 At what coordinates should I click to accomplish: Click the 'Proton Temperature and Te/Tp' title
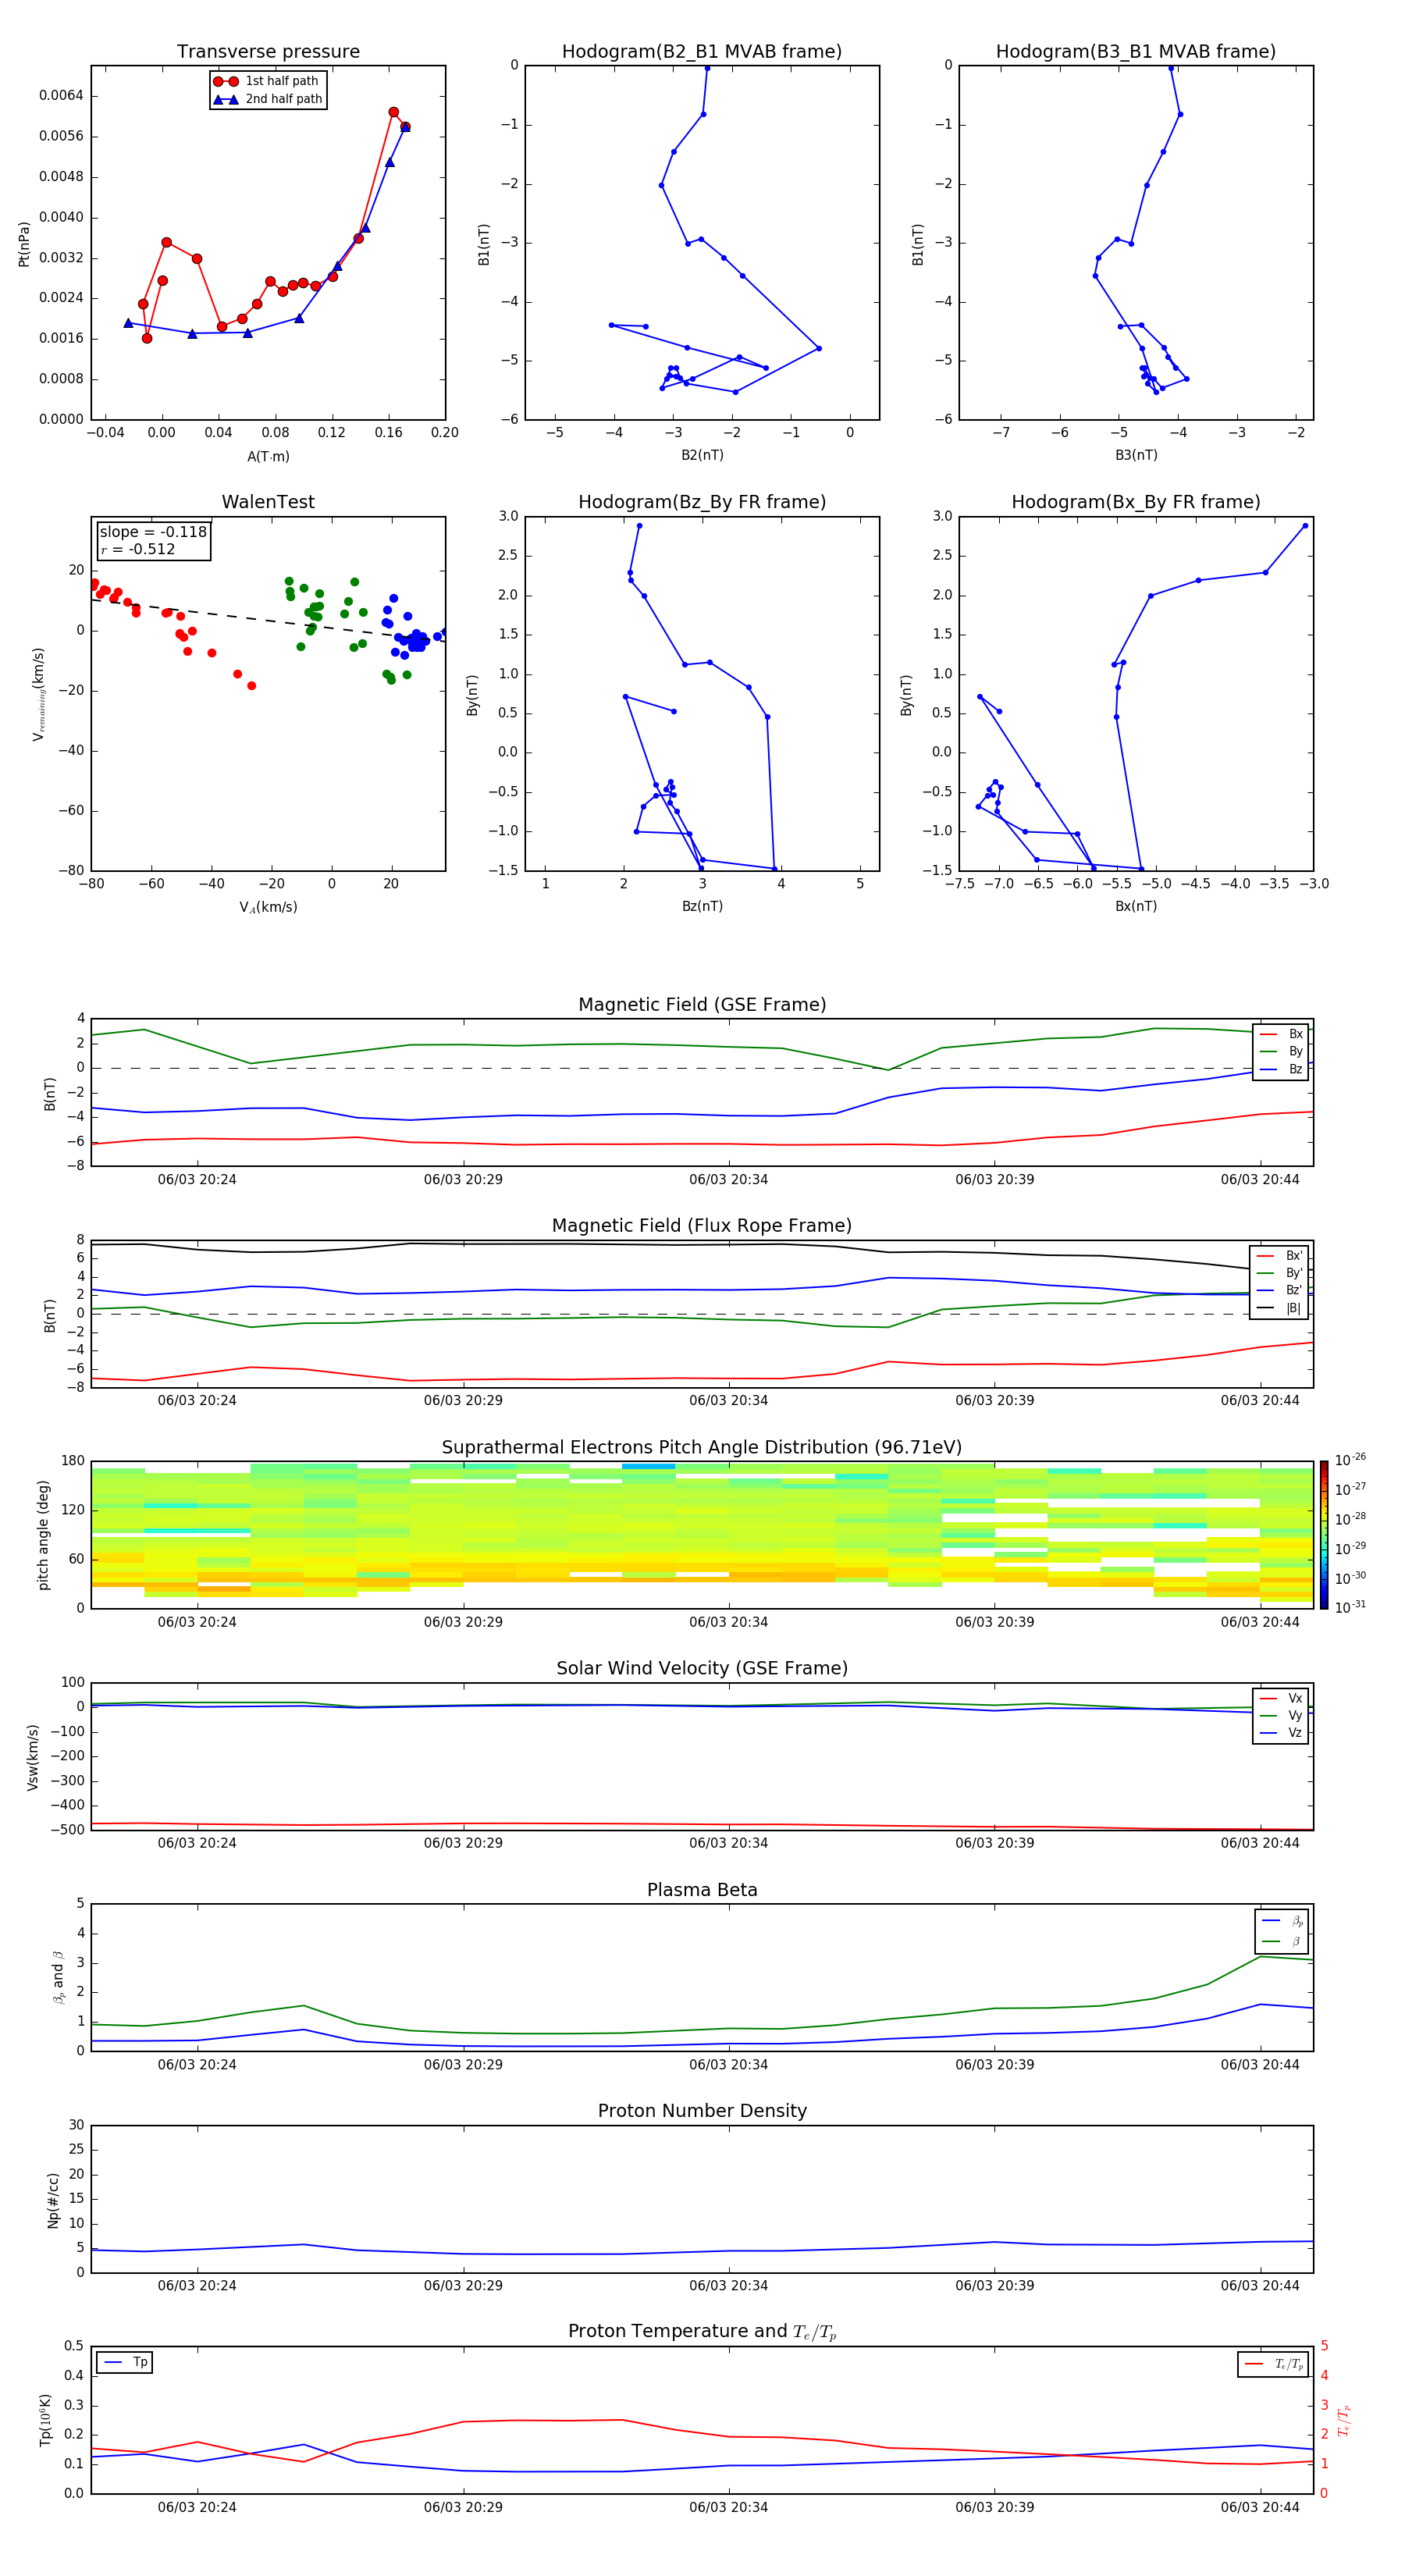[702, 2332]
